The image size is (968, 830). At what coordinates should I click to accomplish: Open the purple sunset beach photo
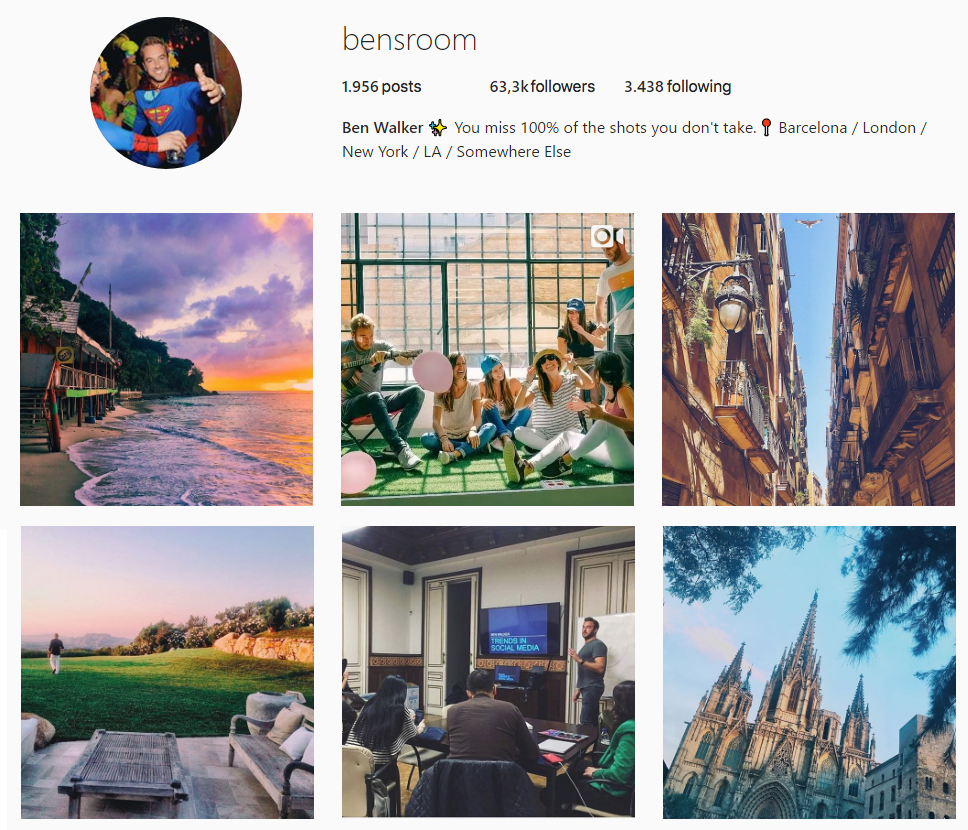tap(167, 359)
